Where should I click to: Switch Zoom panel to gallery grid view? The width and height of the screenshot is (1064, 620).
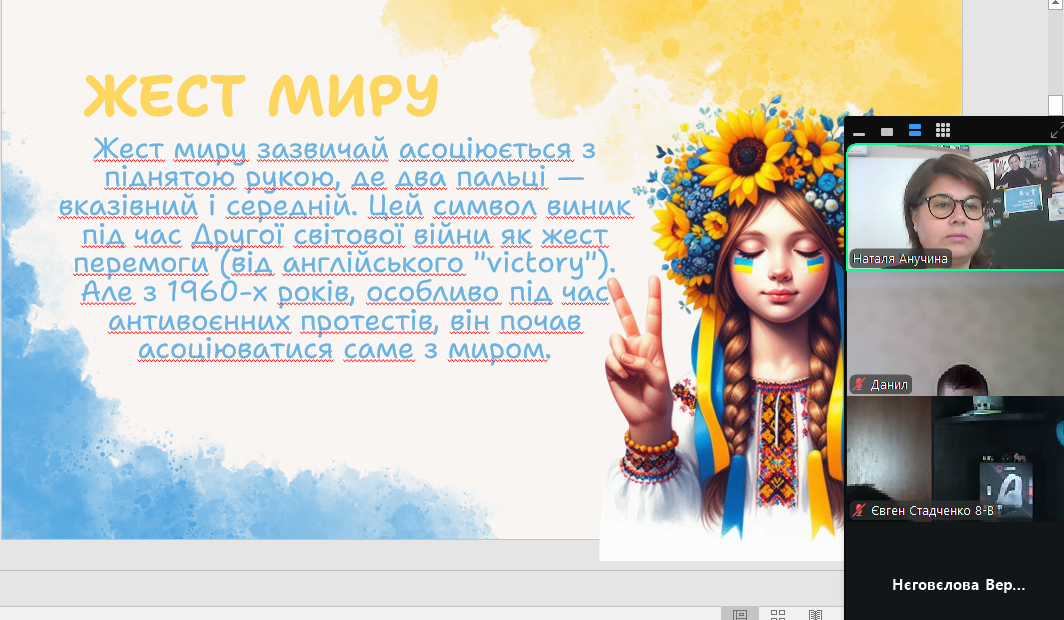(x=942, y=131)
